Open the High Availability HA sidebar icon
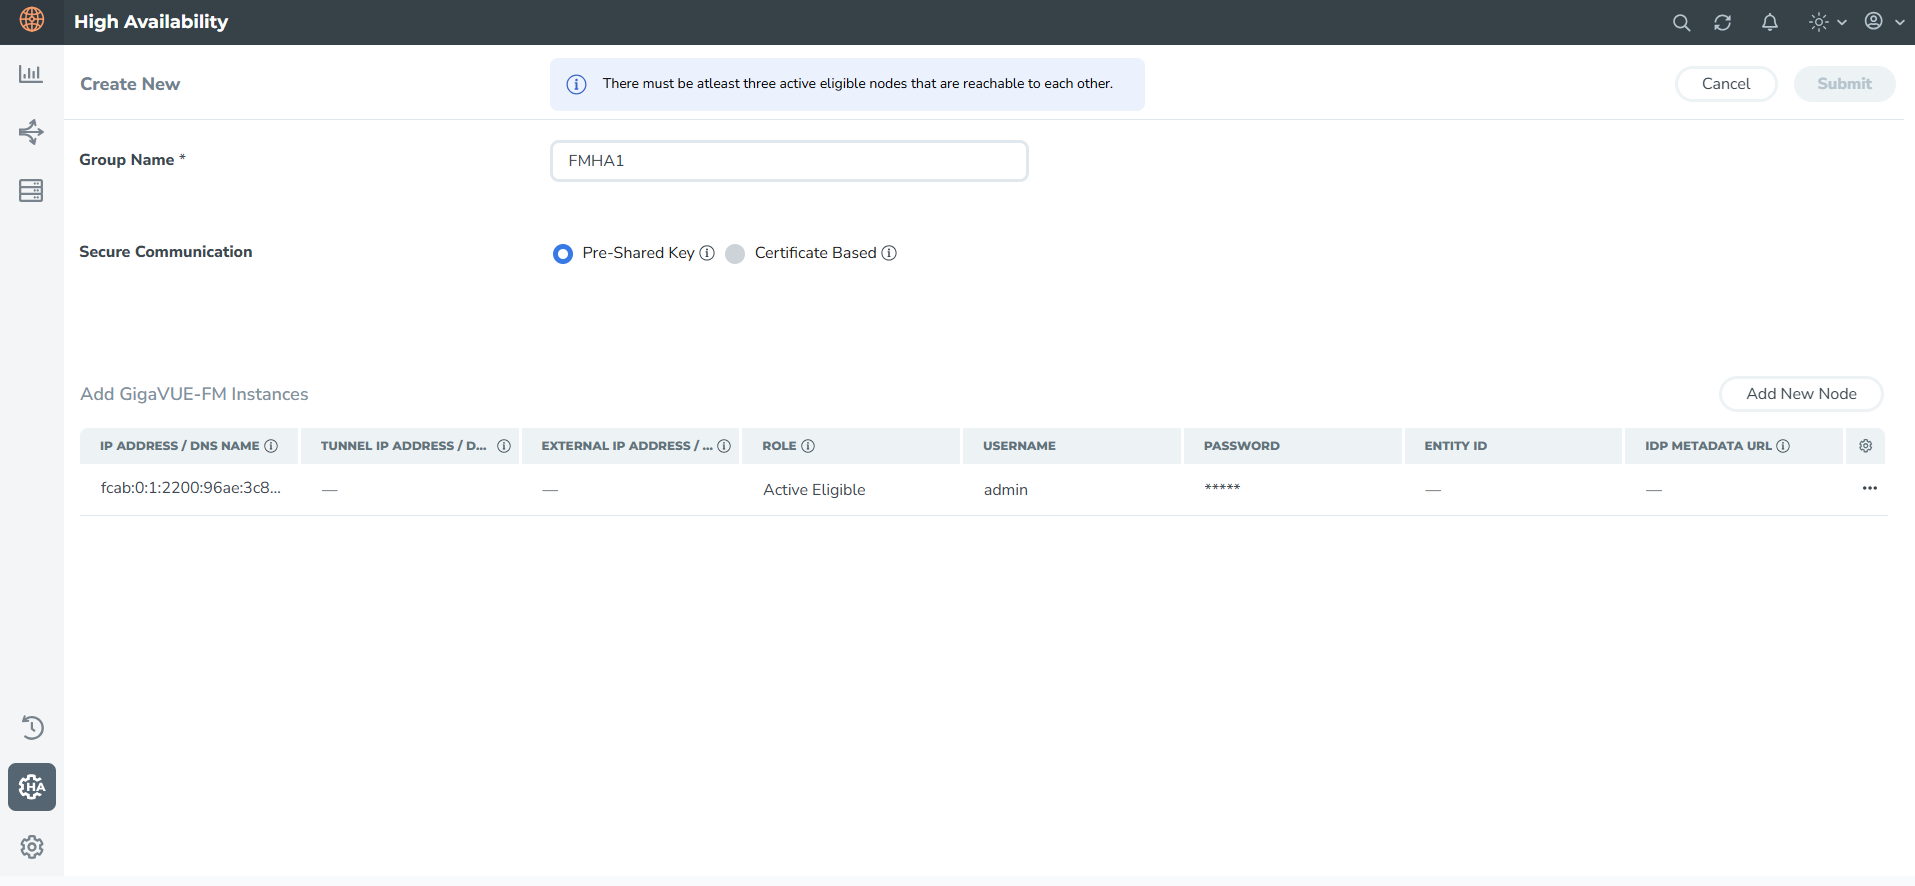Screen dimensions: 1915x886 tap(32, 787)
